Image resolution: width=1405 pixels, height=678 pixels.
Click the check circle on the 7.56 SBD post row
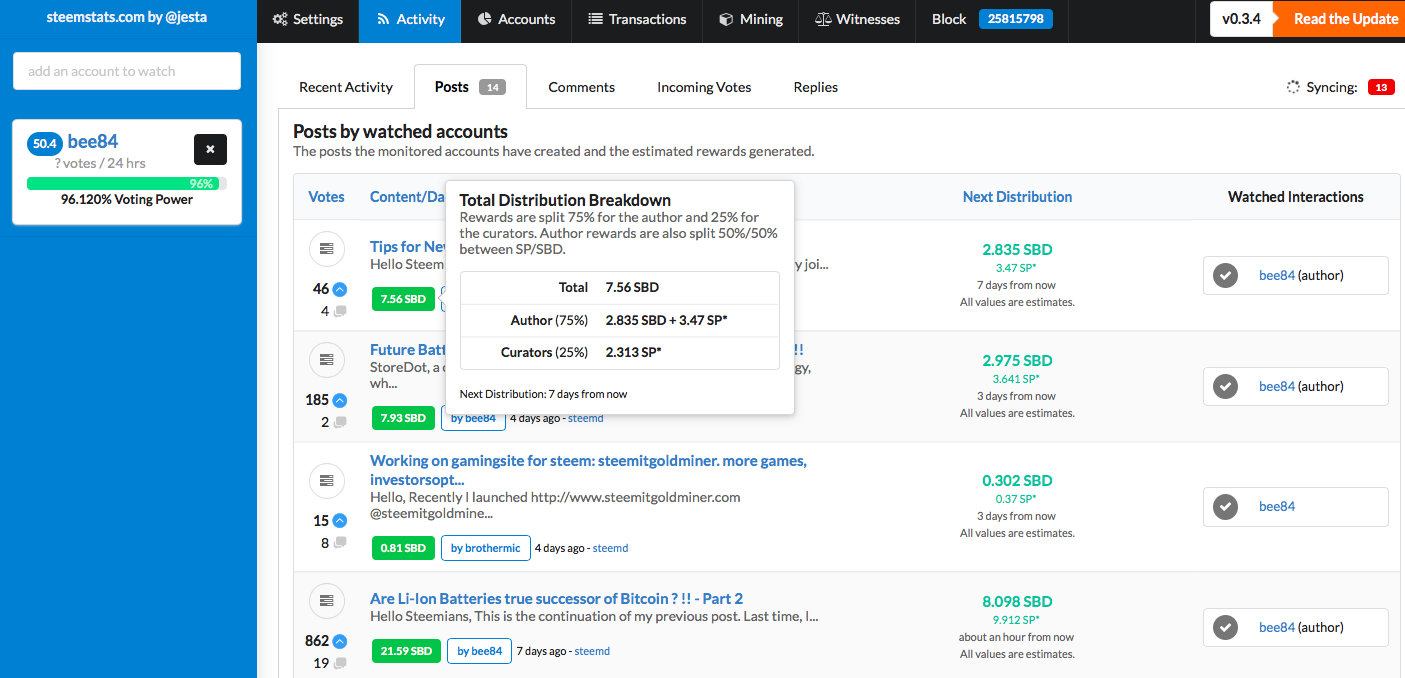click(1225, 276)
